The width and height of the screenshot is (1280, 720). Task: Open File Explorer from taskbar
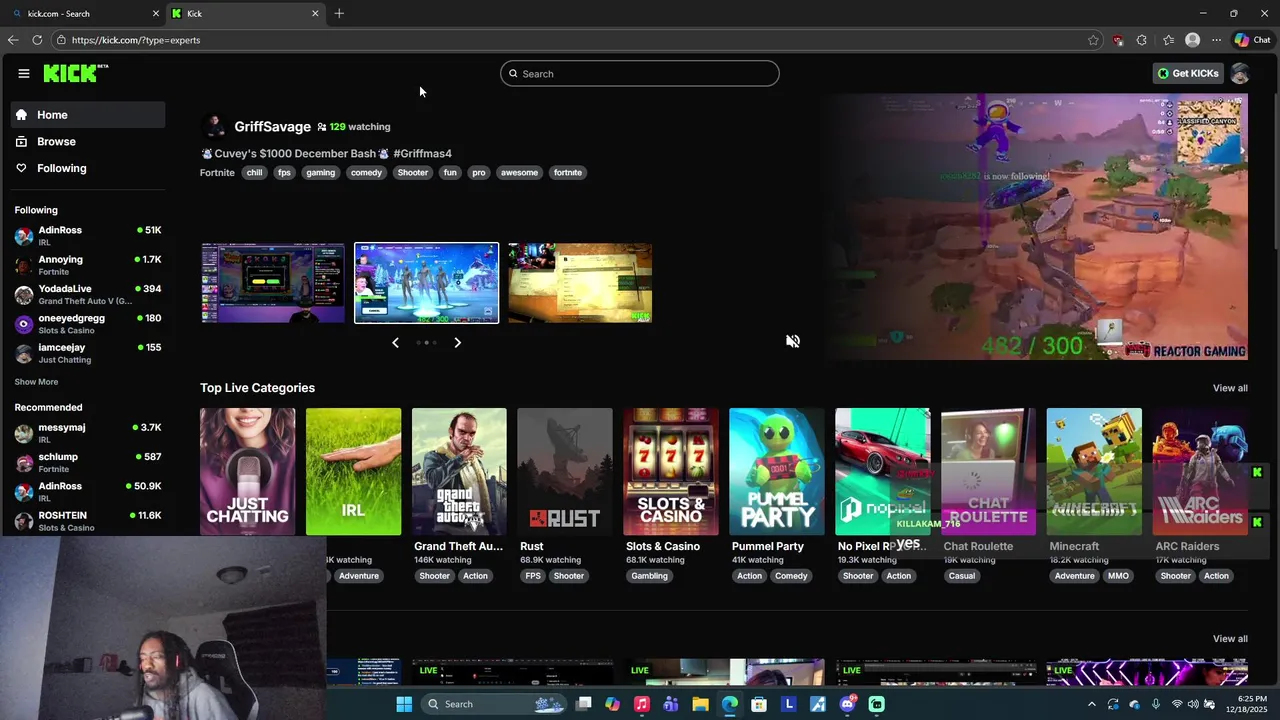[700, 704]
